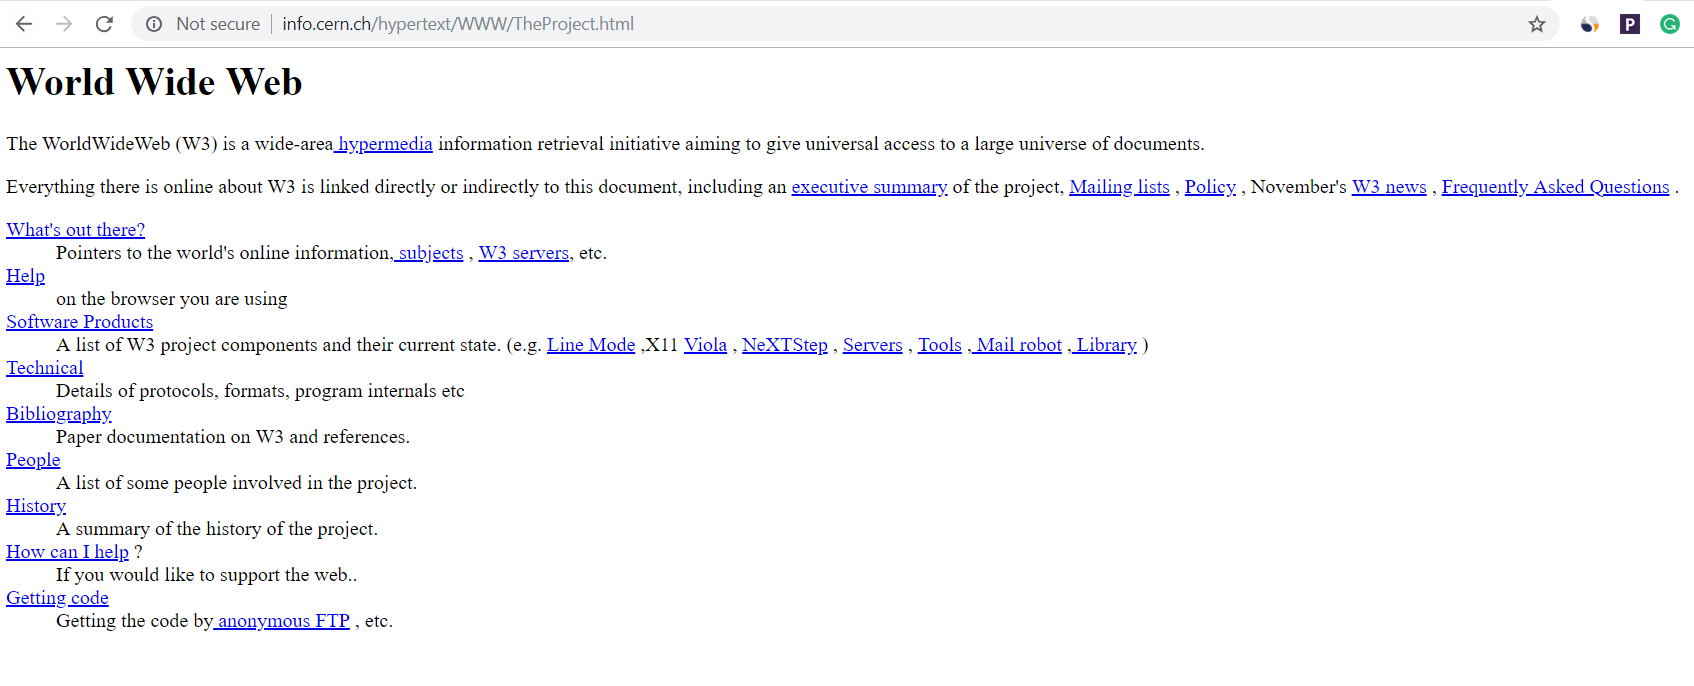Open the Getting code link
Viewport: 1694px width, 686px height.
click(57, 598)
